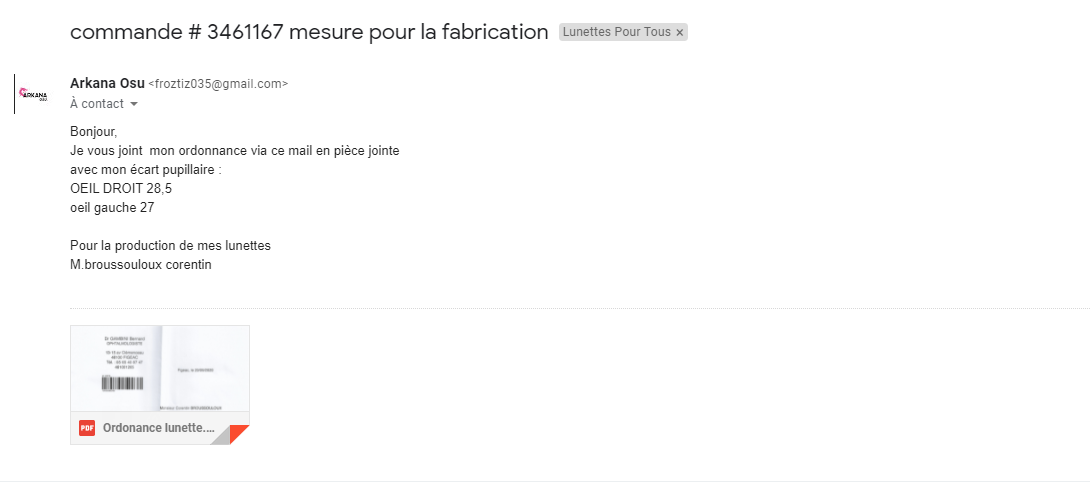Click the 'À contact' recipient text
The width and height of the screenshot is (1090, 499).
point(97,104)
